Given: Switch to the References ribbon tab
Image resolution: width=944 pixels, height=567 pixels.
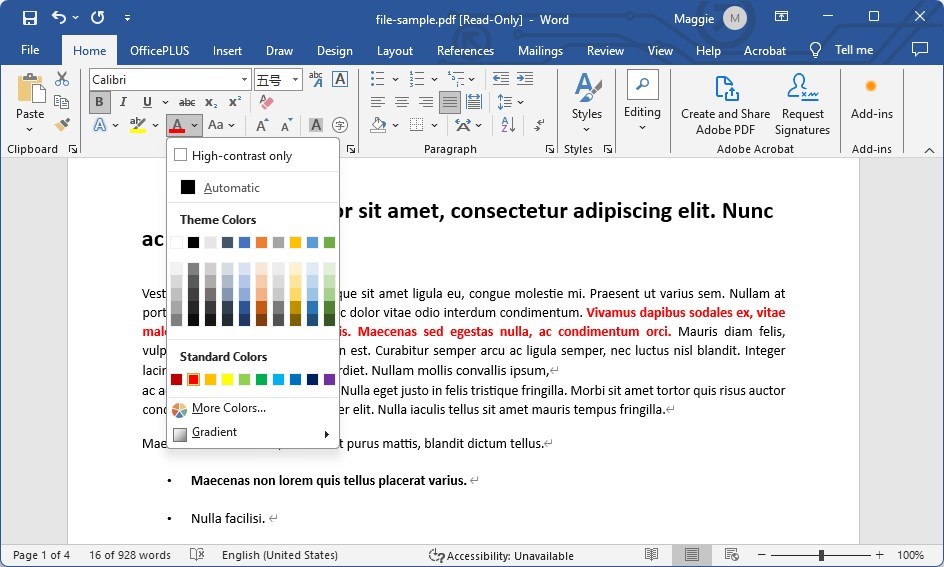Looking at the screenshot, I should [465, 51].
